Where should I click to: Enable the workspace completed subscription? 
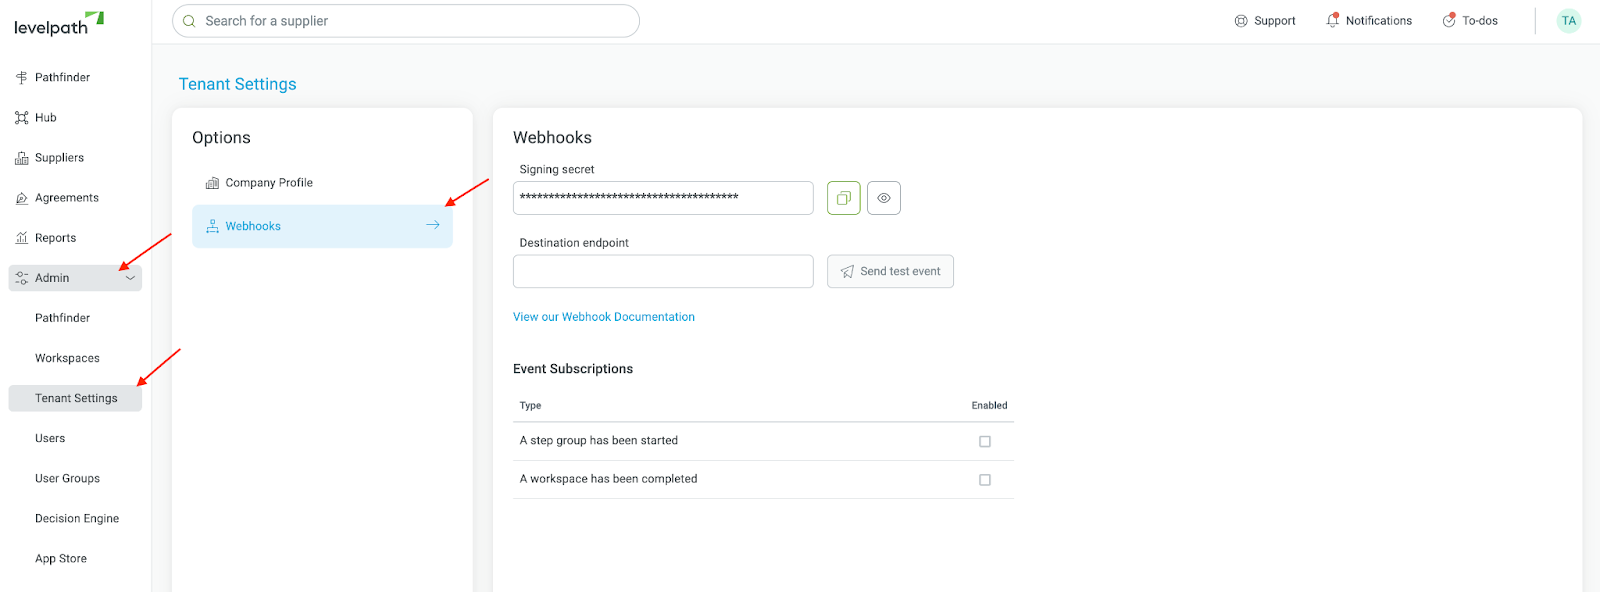[x=985, y=479]
